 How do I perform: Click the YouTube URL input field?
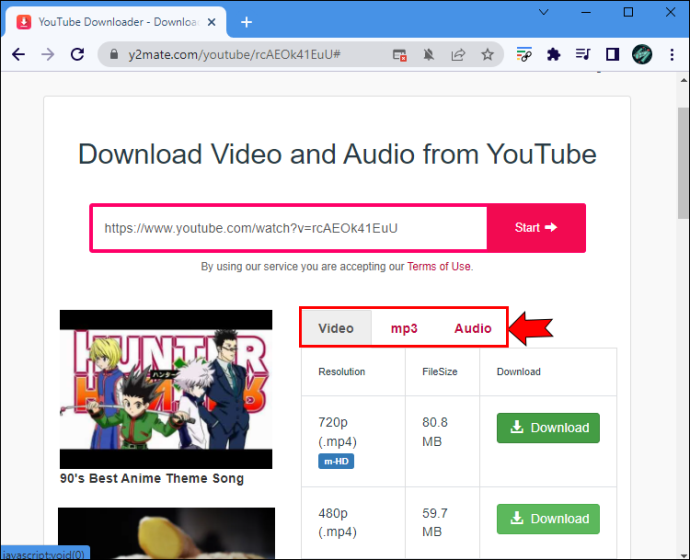(x=290, y=228)
